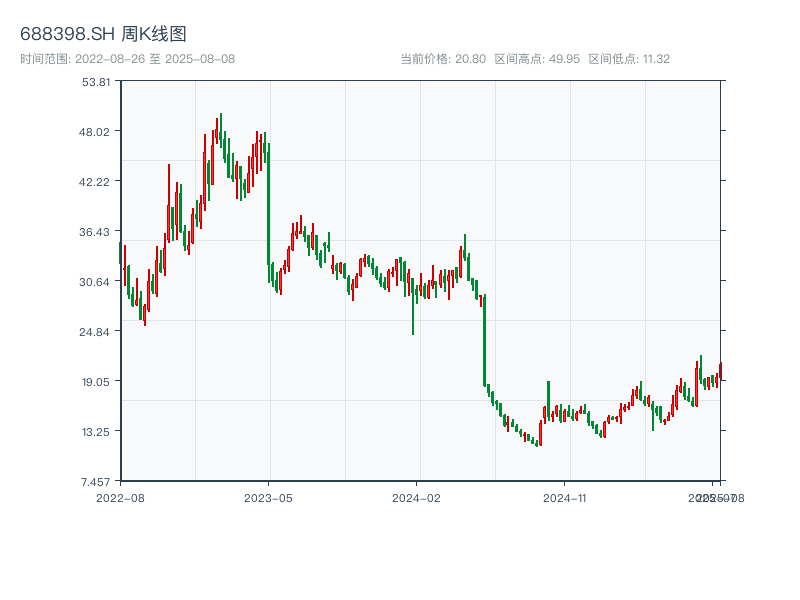Image resolution: width=800 pixels, height=600 pixels.
Task: Select the 42.22 y-axis price label
Action: pyautogui.click(x=97, y=182)
